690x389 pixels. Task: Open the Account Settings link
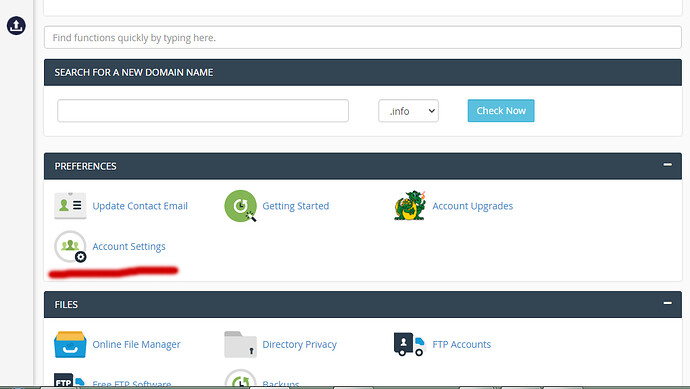[x=129, y=246]
